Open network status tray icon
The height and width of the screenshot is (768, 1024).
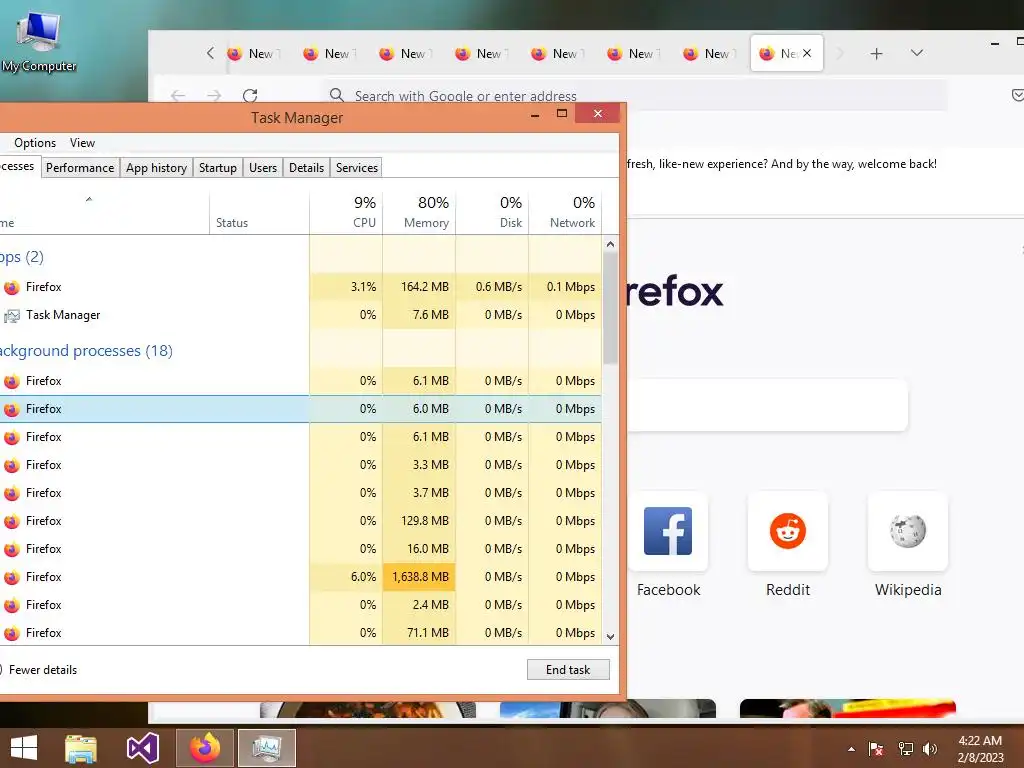(905, 748)
